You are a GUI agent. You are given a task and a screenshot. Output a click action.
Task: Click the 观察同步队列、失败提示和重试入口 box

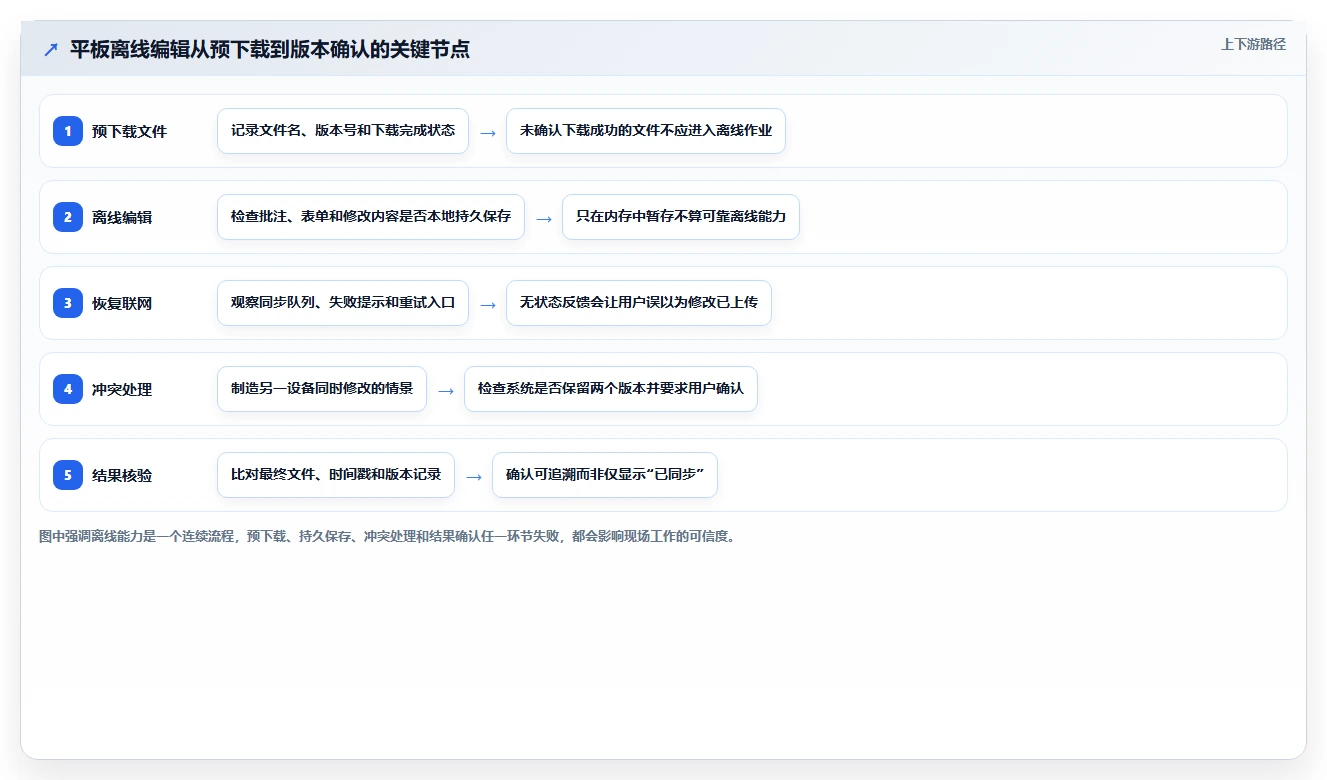pyautogui.click(x=343, y=303)
